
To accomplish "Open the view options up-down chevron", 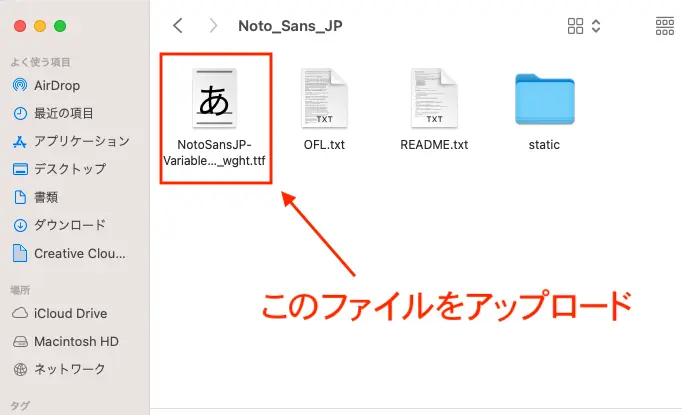I will [x=596, y=26].
